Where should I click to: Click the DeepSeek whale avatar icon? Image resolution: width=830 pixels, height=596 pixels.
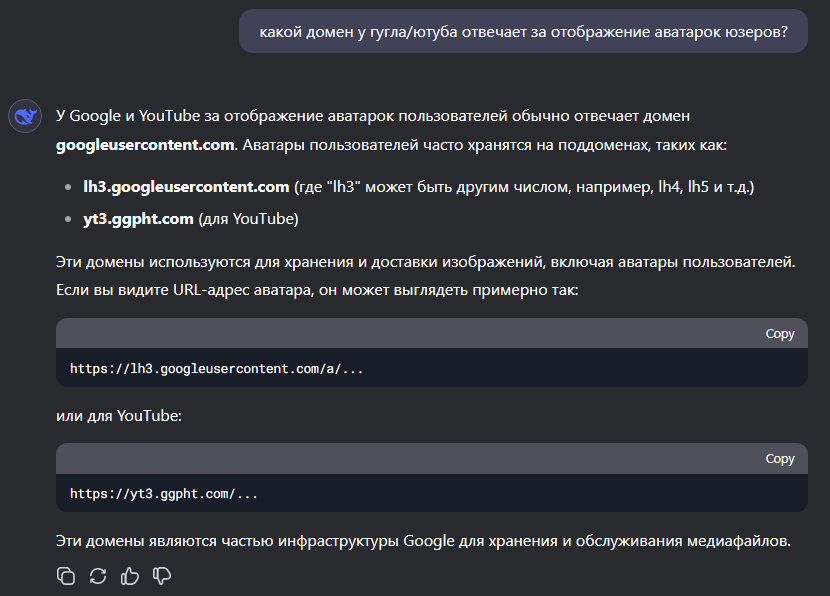(25, 116)
